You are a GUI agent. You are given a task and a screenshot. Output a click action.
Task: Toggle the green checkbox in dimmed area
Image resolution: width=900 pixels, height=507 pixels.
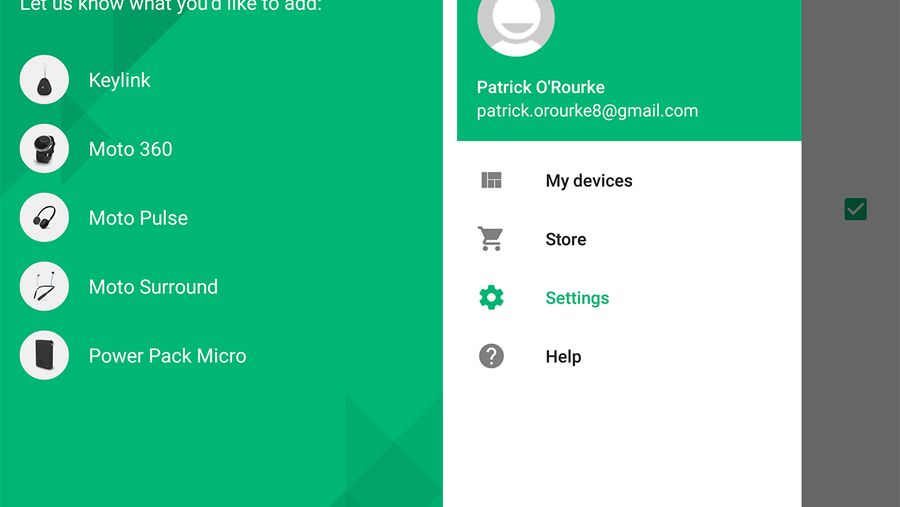pos(855,209)
